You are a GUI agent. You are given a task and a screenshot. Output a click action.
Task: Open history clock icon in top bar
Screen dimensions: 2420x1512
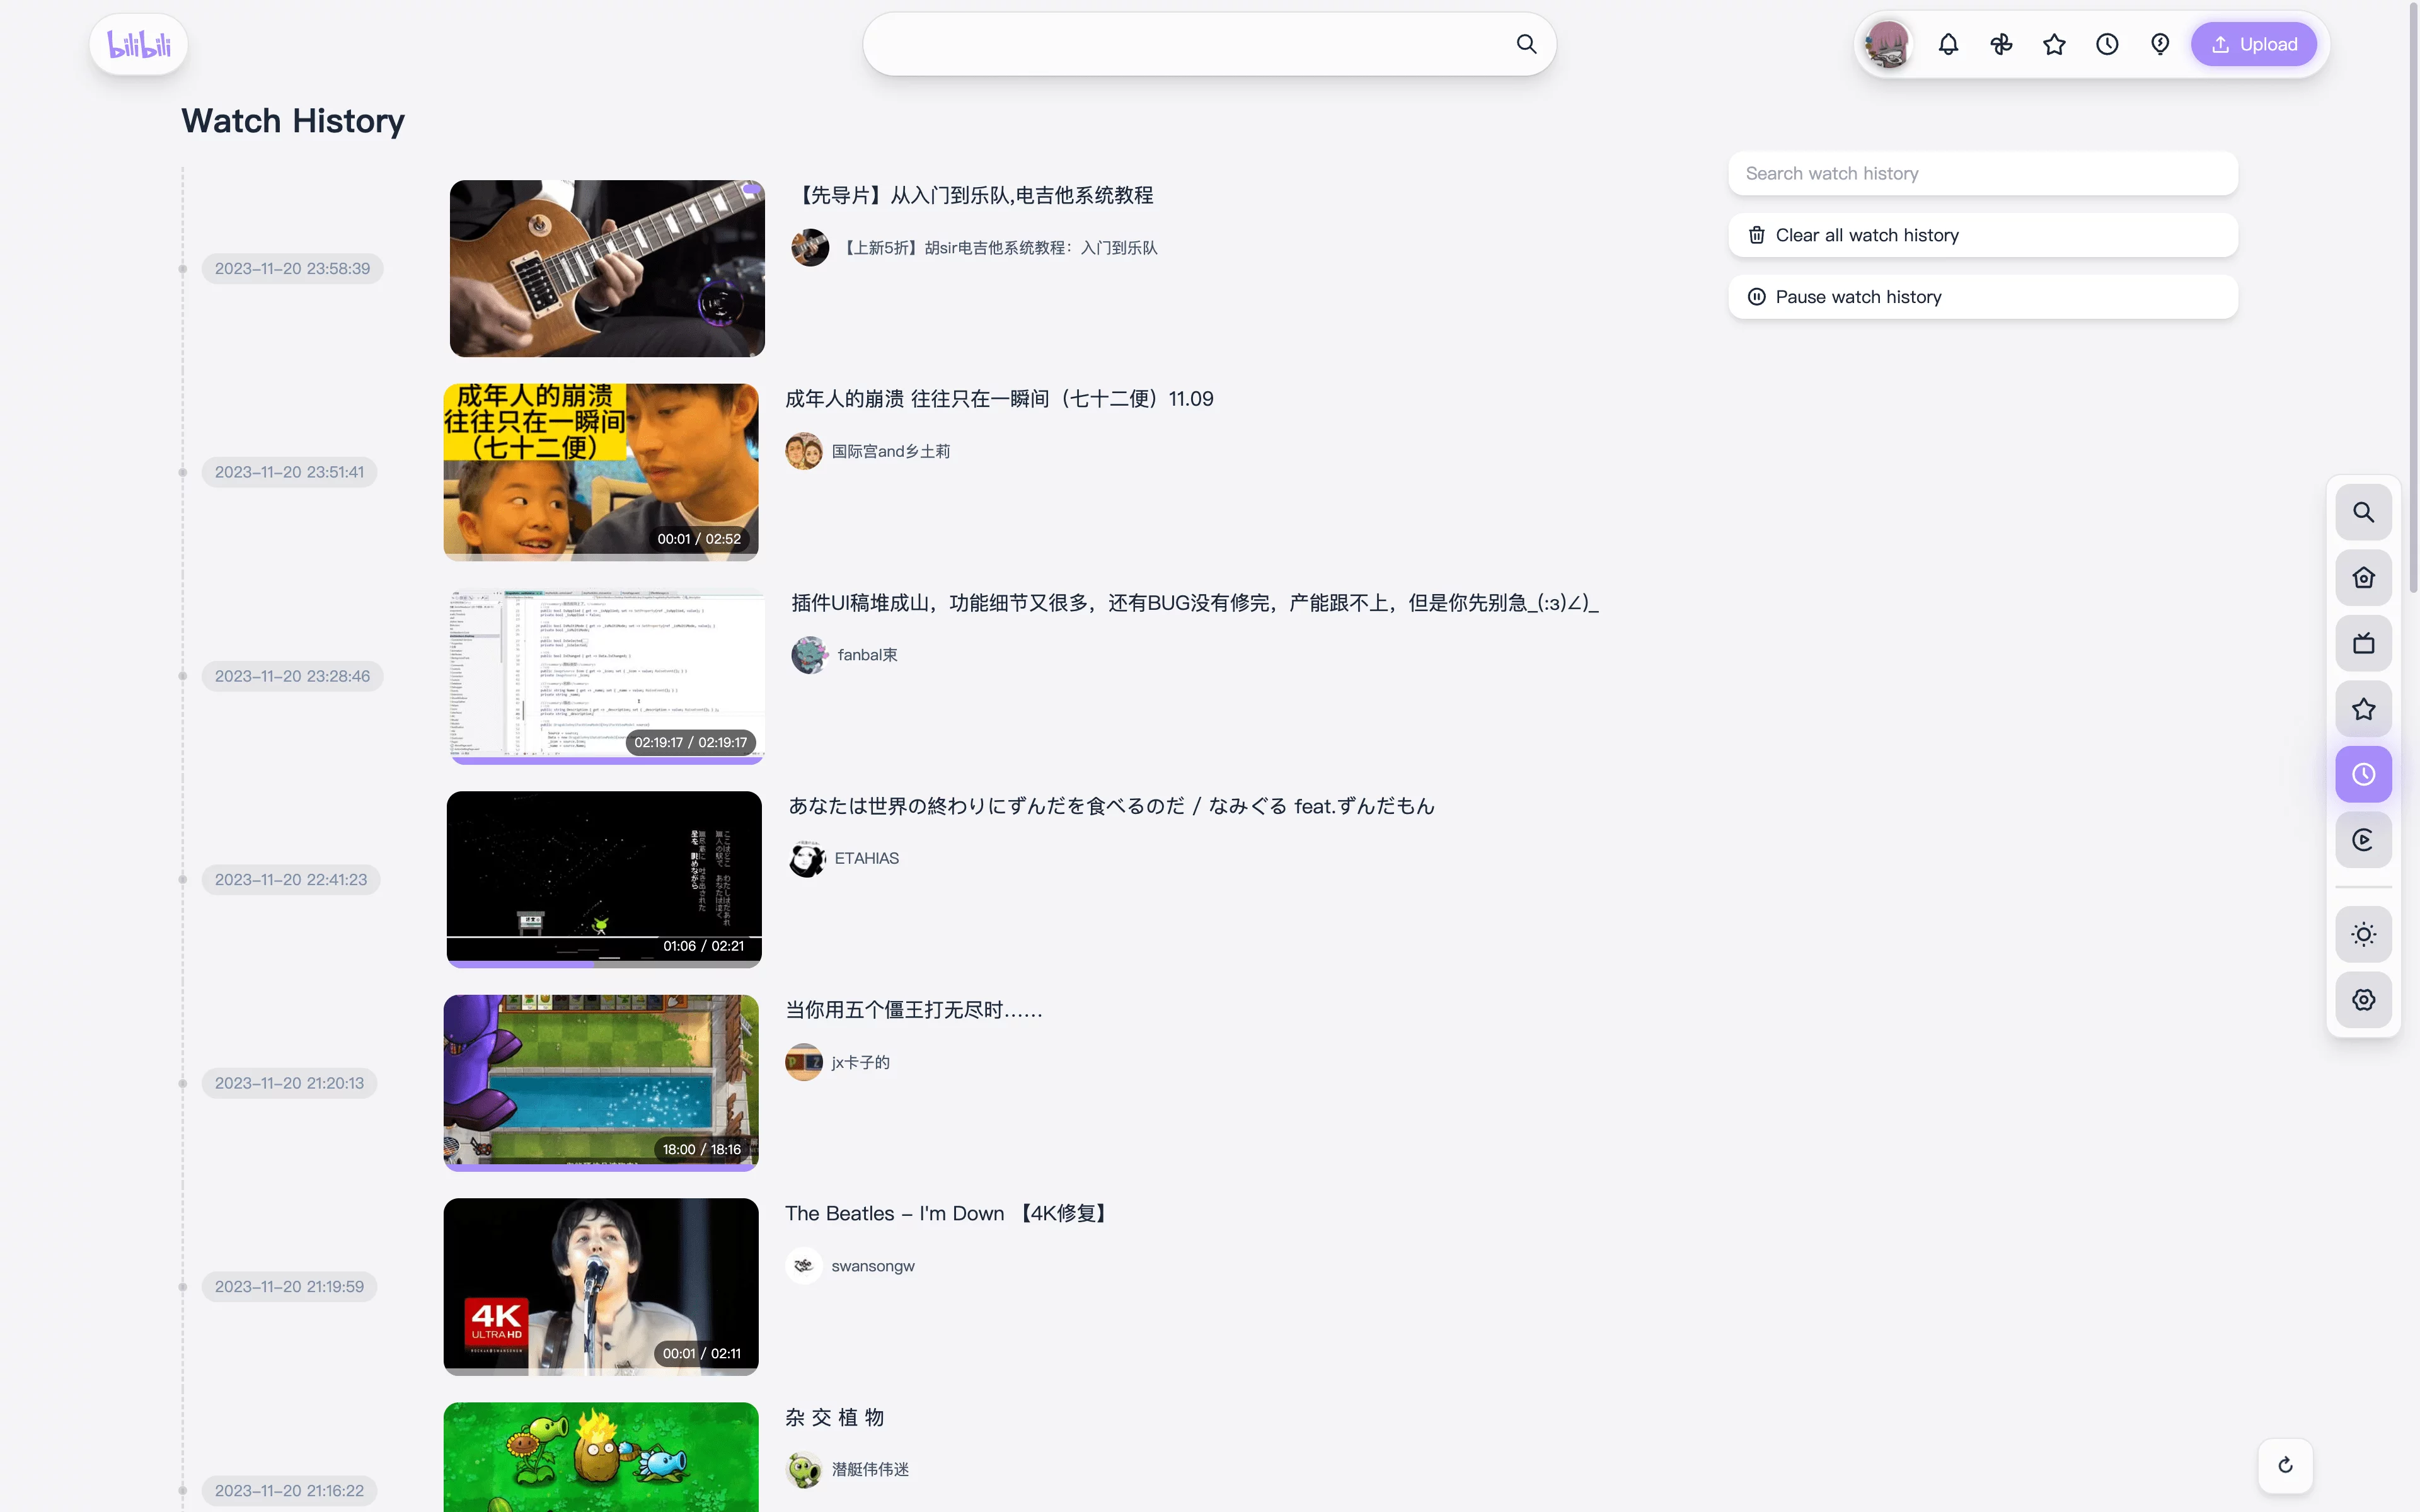2107,44
